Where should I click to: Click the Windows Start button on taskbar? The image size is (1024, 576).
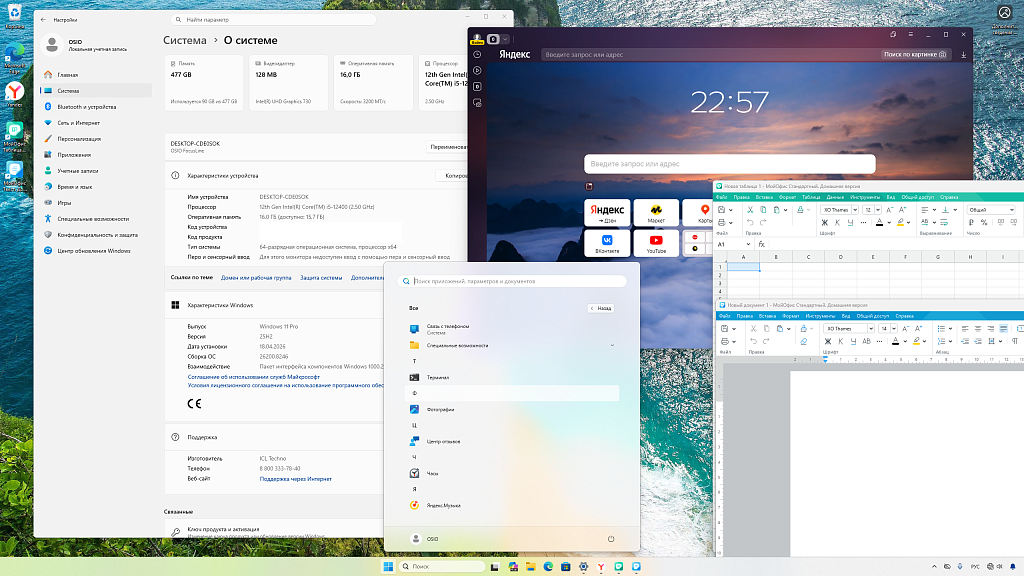coord(388,566)
